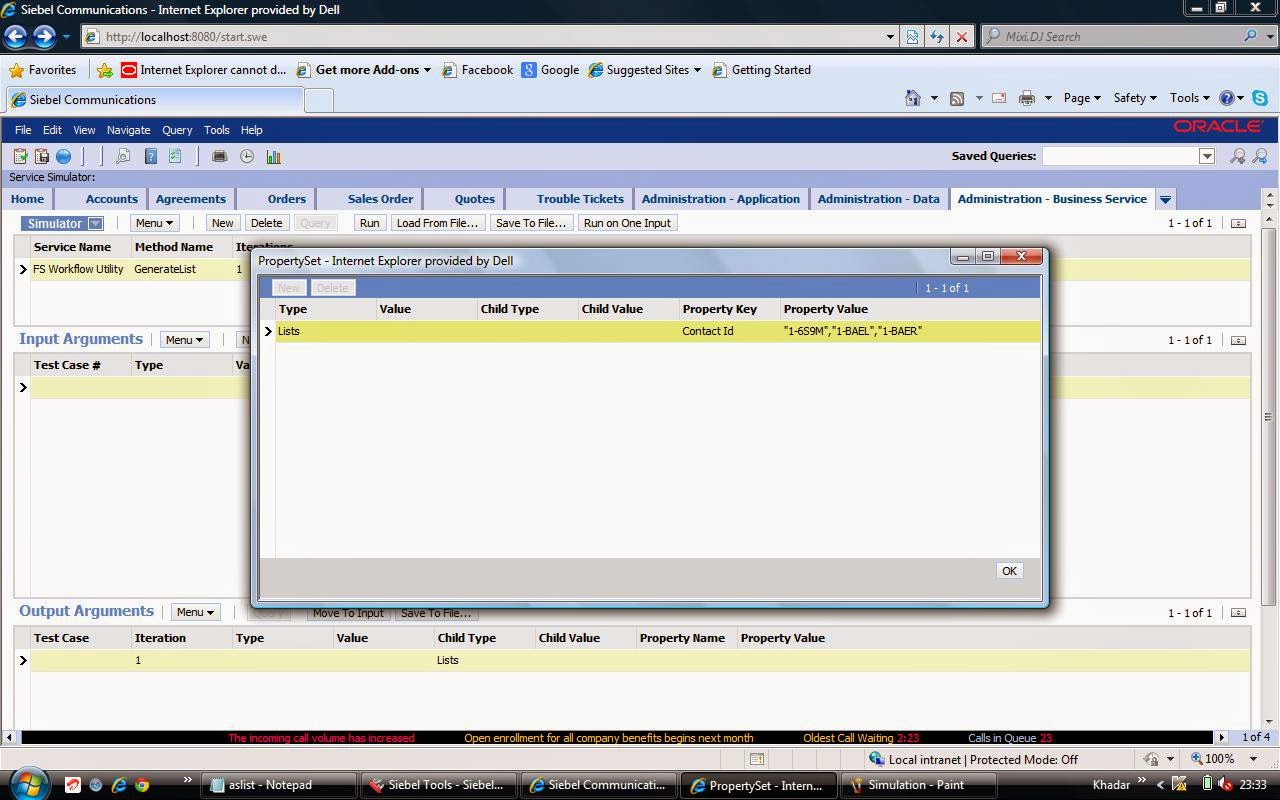Click the Internet Explorer Help icon
Screen dimensions: 1280x800
pos(1227,98)
